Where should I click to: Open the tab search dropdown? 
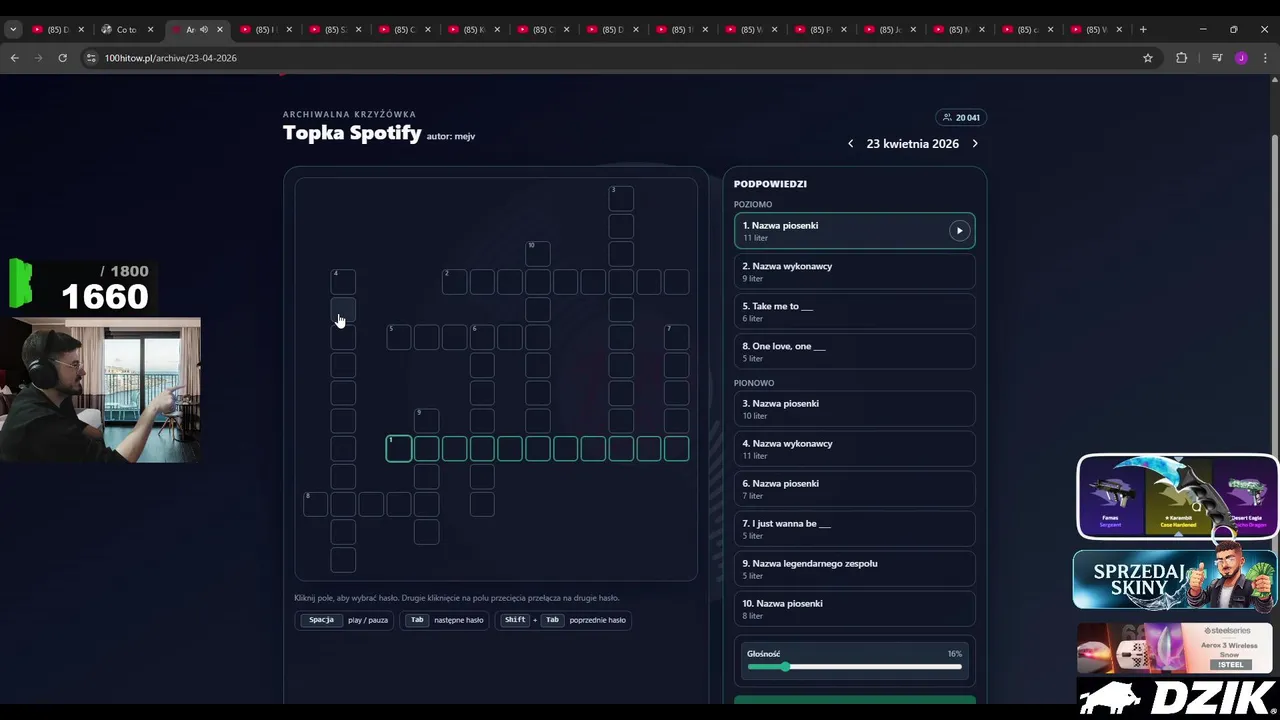pos(13,30)
